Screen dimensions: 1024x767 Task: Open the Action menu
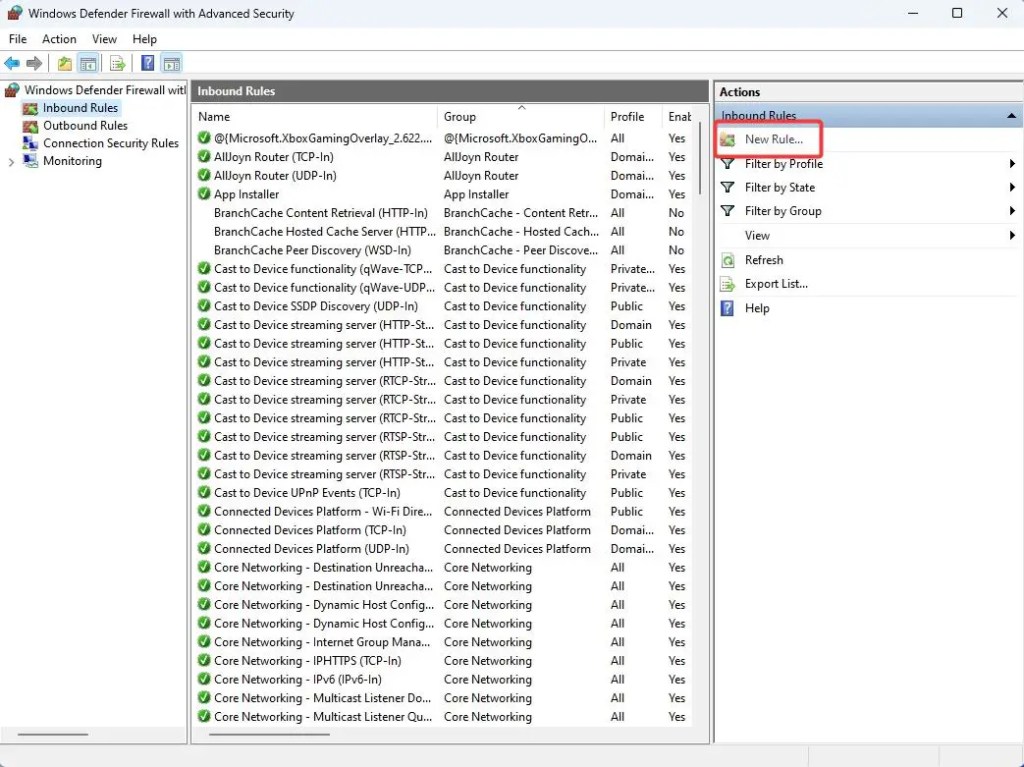tap(59, 39)
